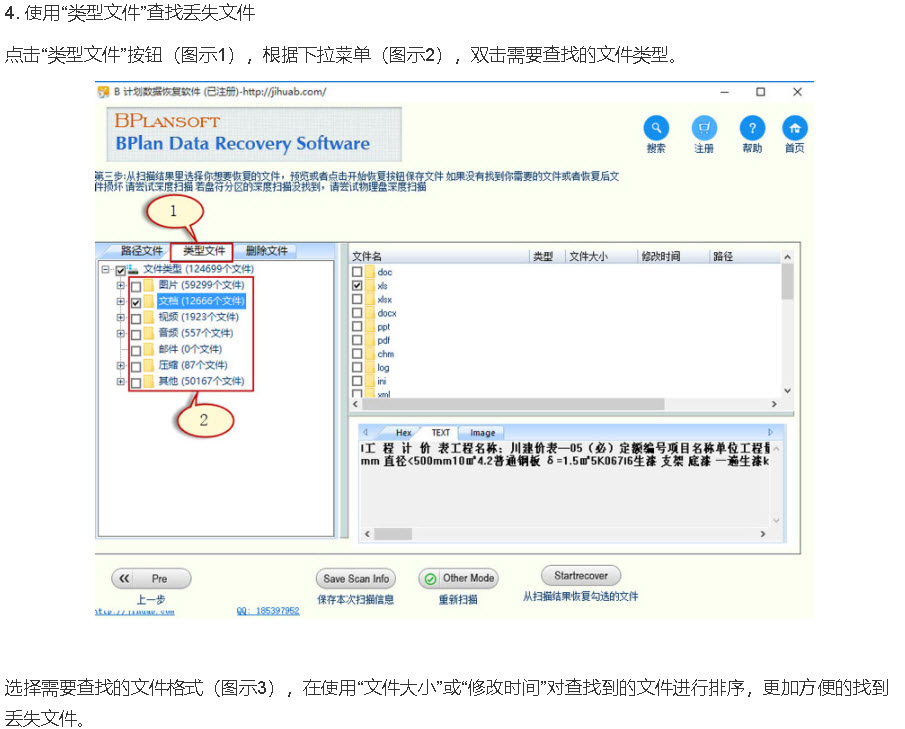Collapse the 文件类型 root tree node
This screenshot has height=729, width=905.
pos(106,270)
